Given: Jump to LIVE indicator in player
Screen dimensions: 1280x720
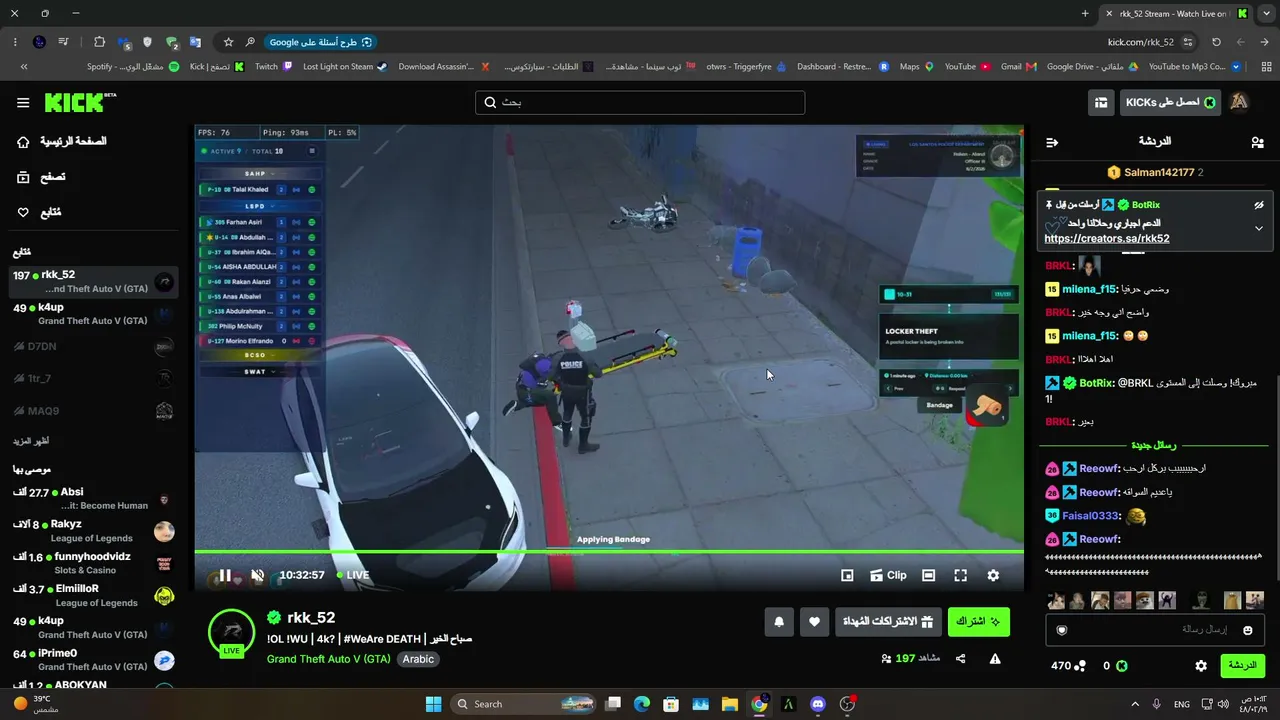Looking at the screenshot, I should (352, 575).
